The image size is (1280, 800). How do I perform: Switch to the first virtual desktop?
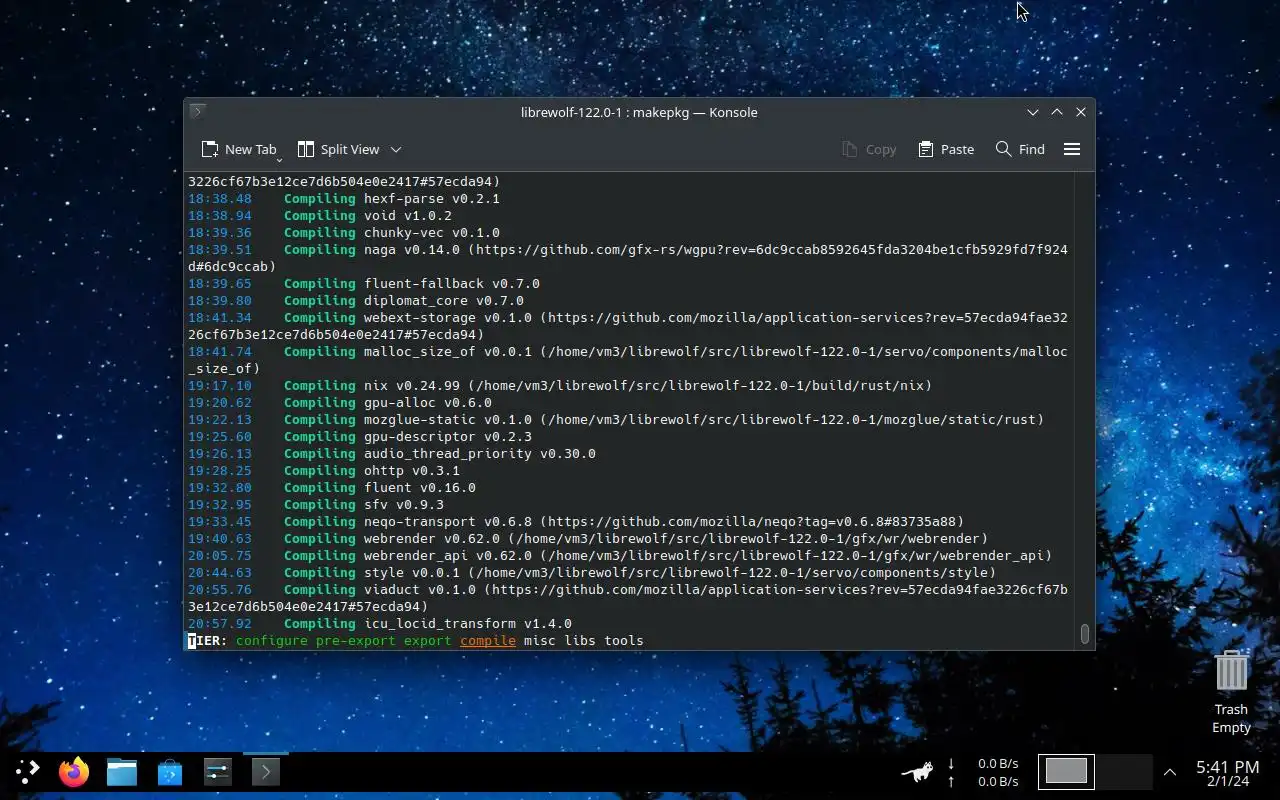point(1066,771)
